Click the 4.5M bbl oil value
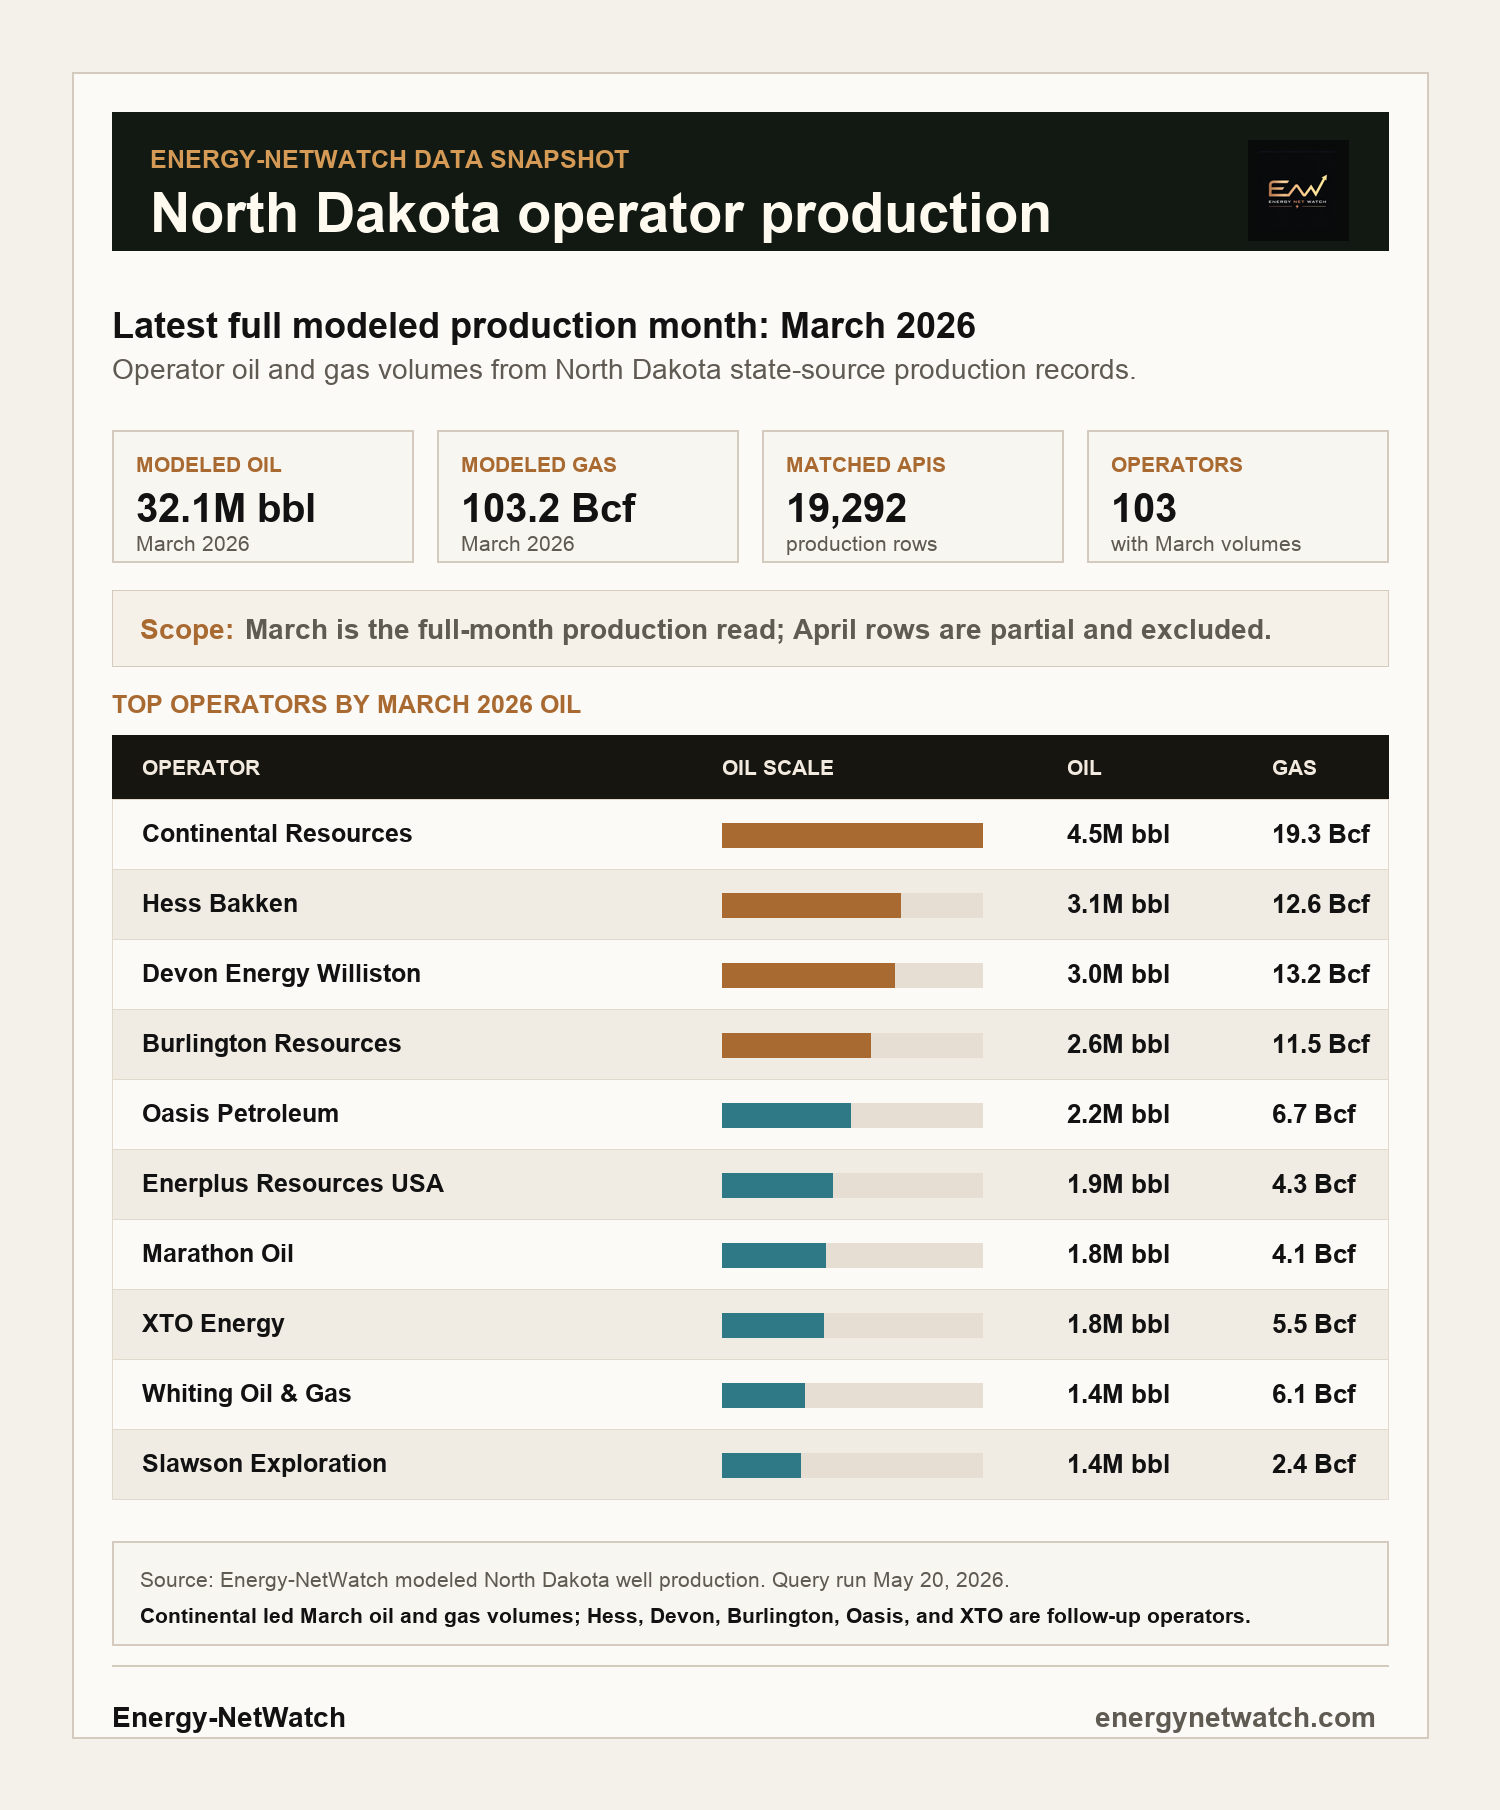 coord(1118,834)
